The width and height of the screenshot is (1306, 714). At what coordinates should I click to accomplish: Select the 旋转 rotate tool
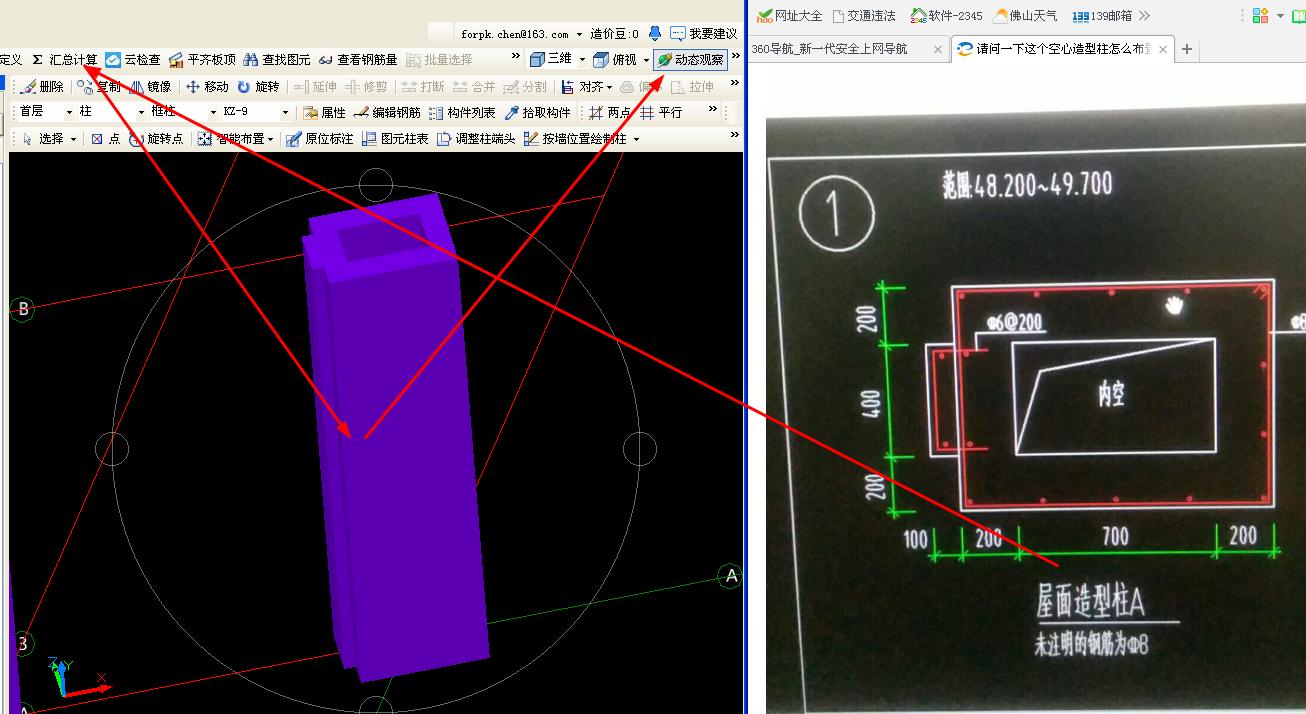(x=258, y=87)
